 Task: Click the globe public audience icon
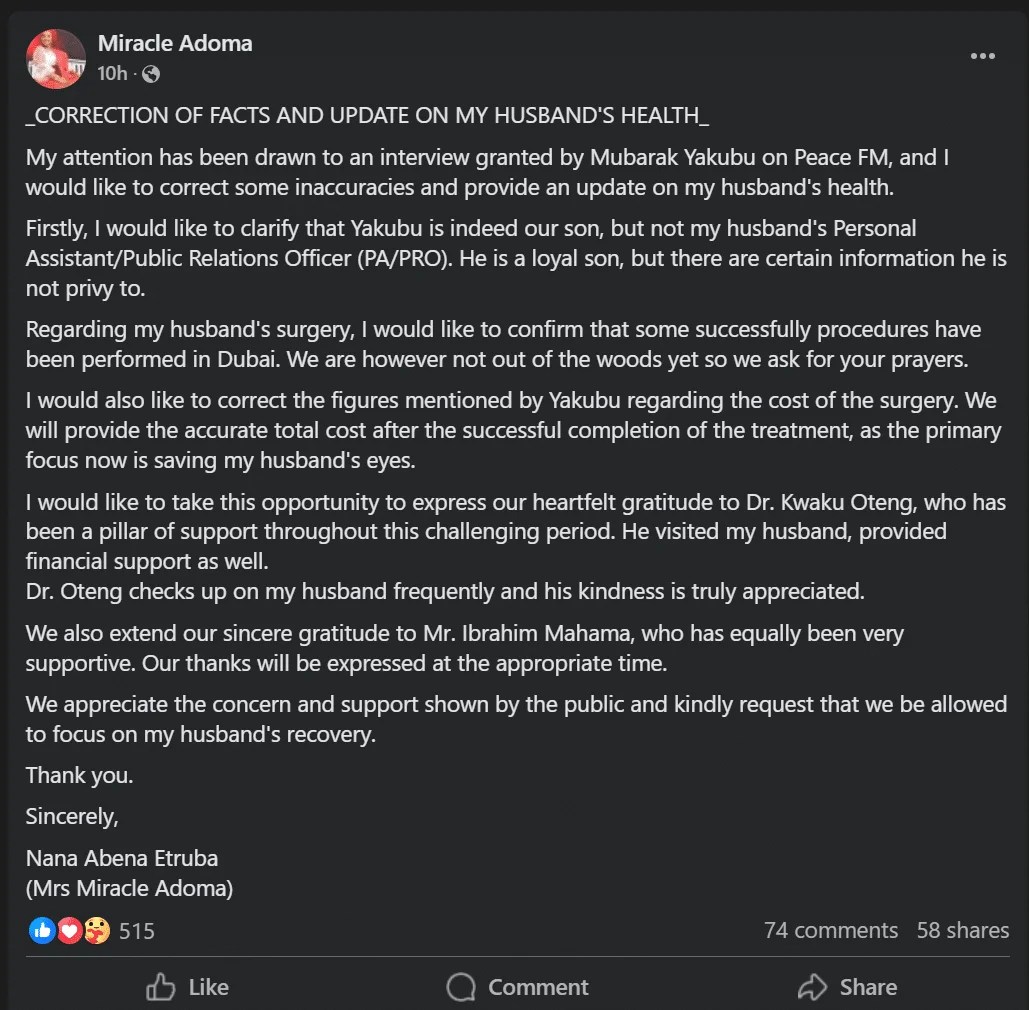(151, 74)
